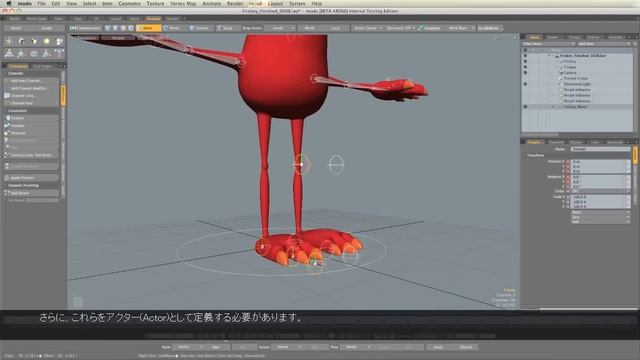Select the fifth tool icon in the second row
This screenshot has height=360, width=640.
(59, 53)
